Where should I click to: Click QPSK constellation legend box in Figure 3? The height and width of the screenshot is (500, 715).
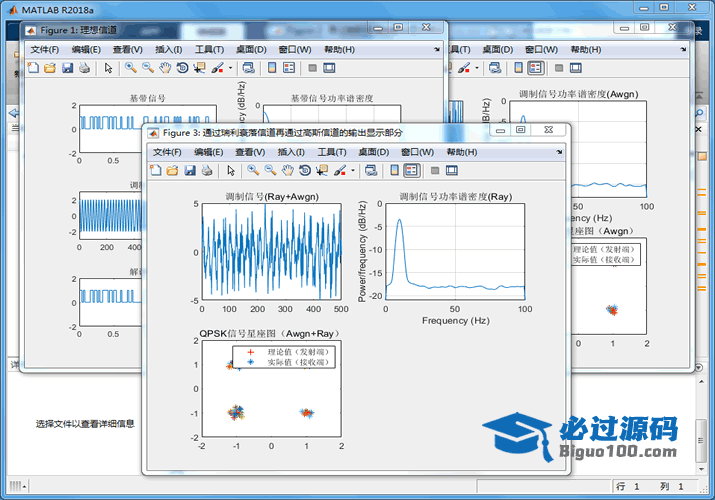(283, 357)
